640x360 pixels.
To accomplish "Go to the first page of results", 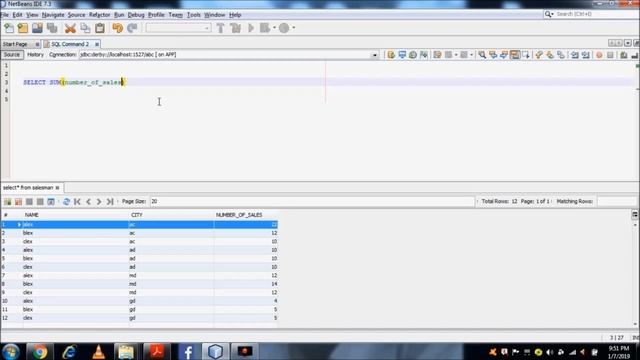I will [77, 202].
